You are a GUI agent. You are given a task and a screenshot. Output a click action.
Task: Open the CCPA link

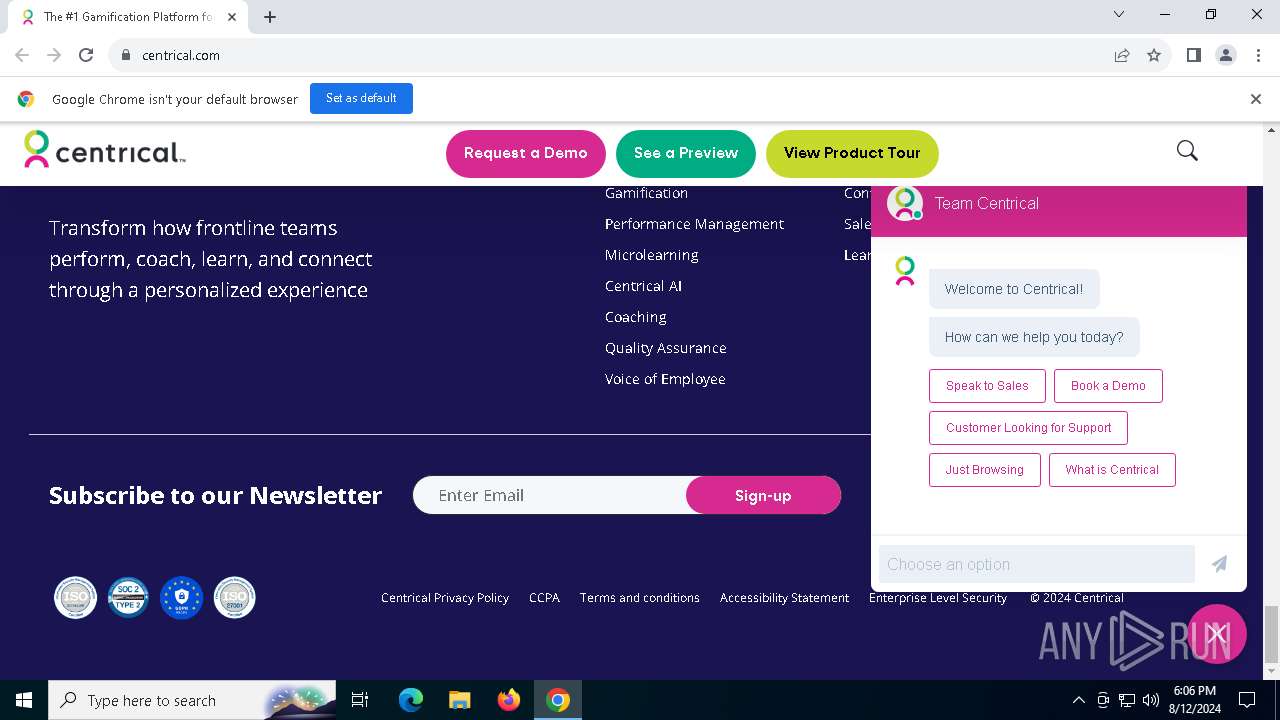tap(544, 598)
